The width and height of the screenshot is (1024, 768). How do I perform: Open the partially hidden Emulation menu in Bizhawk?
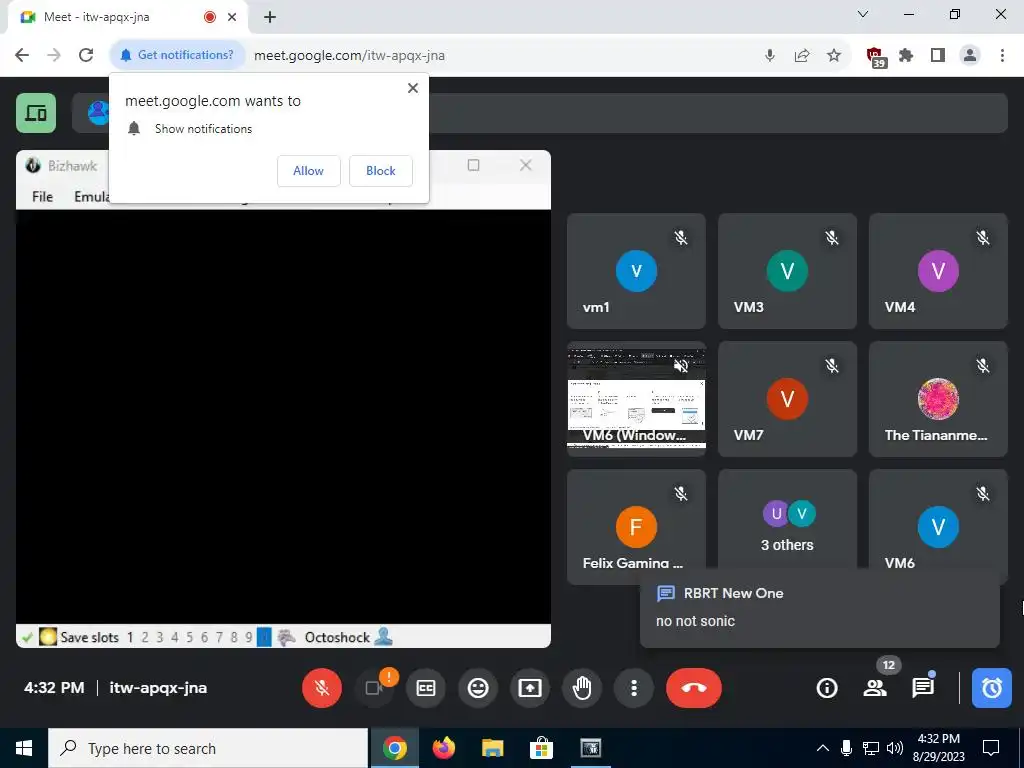[91, 197]
